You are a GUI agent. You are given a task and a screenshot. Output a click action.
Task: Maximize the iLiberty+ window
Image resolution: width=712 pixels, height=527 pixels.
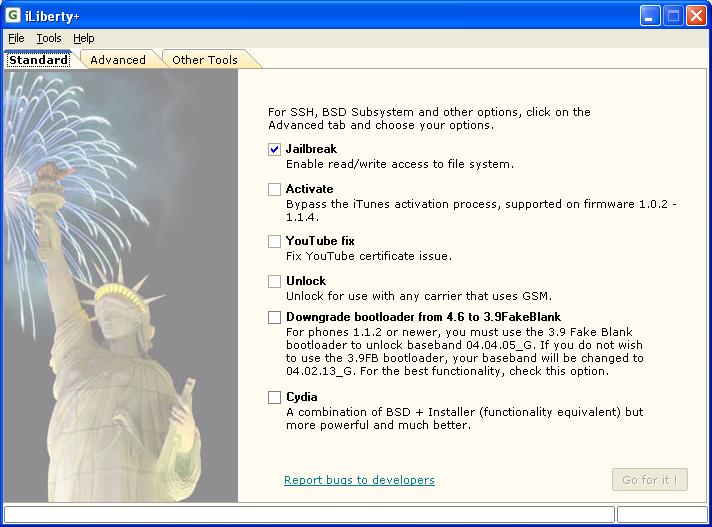[673, 16]
